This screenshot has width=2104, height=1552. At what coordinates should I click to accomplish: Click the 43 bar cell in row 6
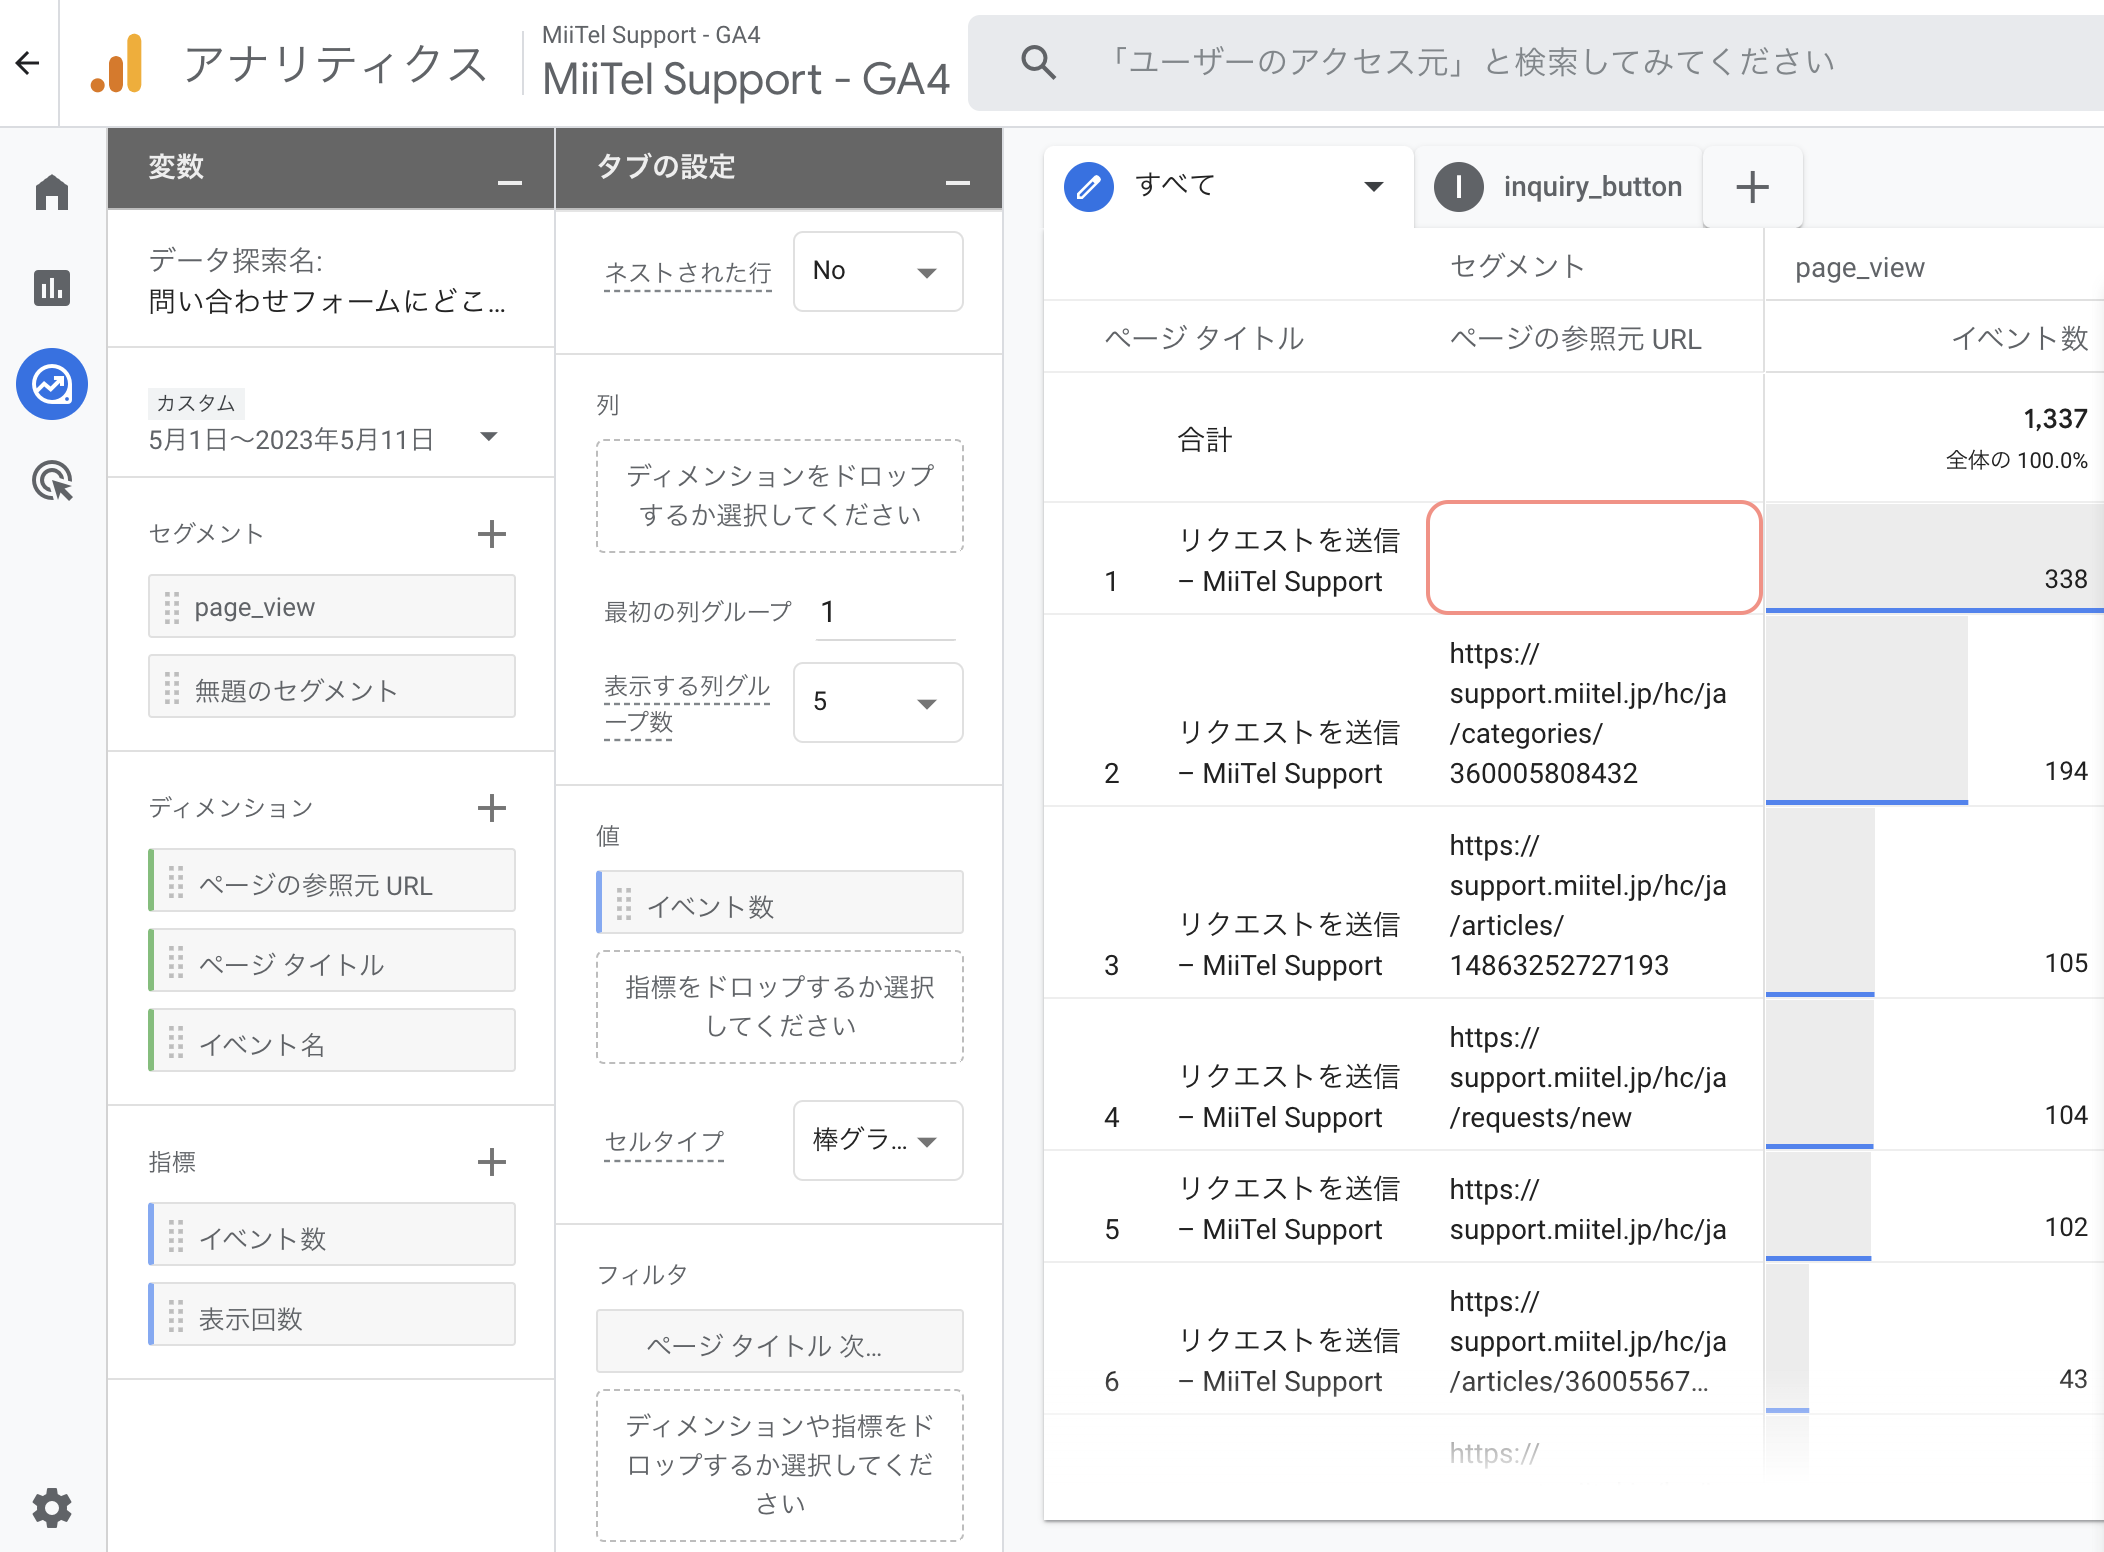tap(1934, 1338)
